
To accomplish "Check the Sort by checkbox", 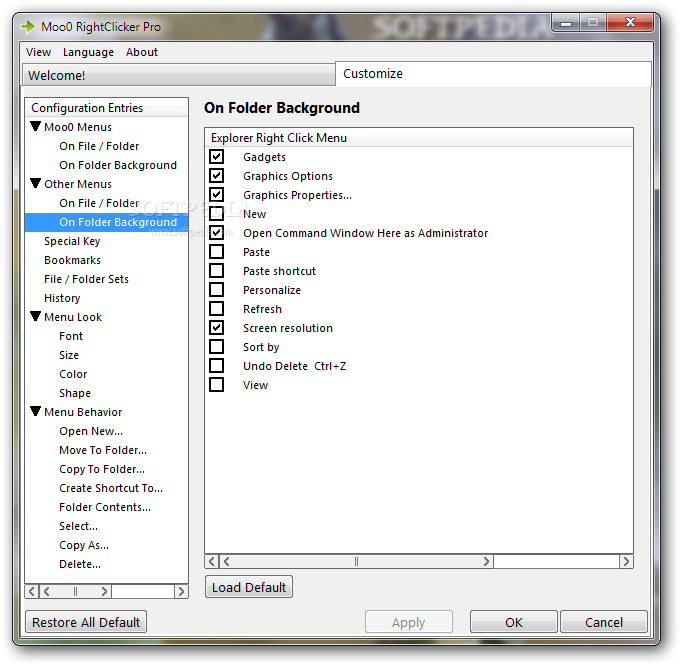I will point(216,347).
